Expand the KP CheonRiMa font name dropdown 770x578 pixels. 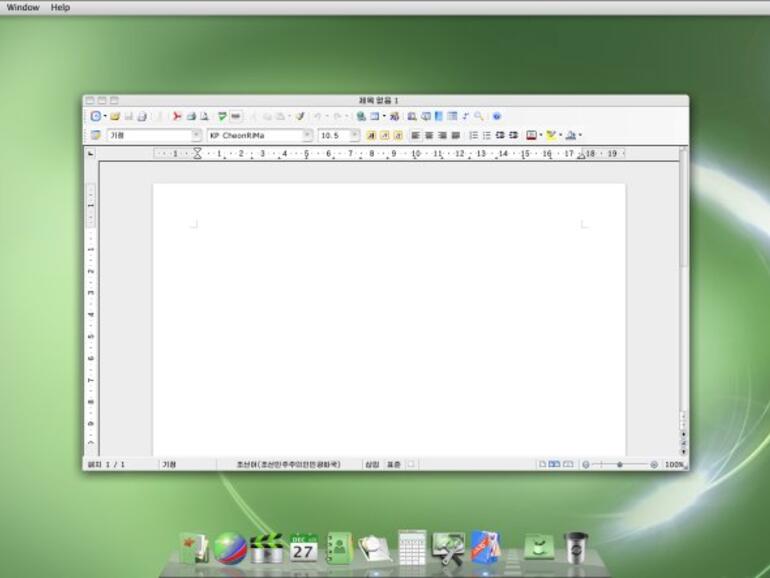click(307, 135)
